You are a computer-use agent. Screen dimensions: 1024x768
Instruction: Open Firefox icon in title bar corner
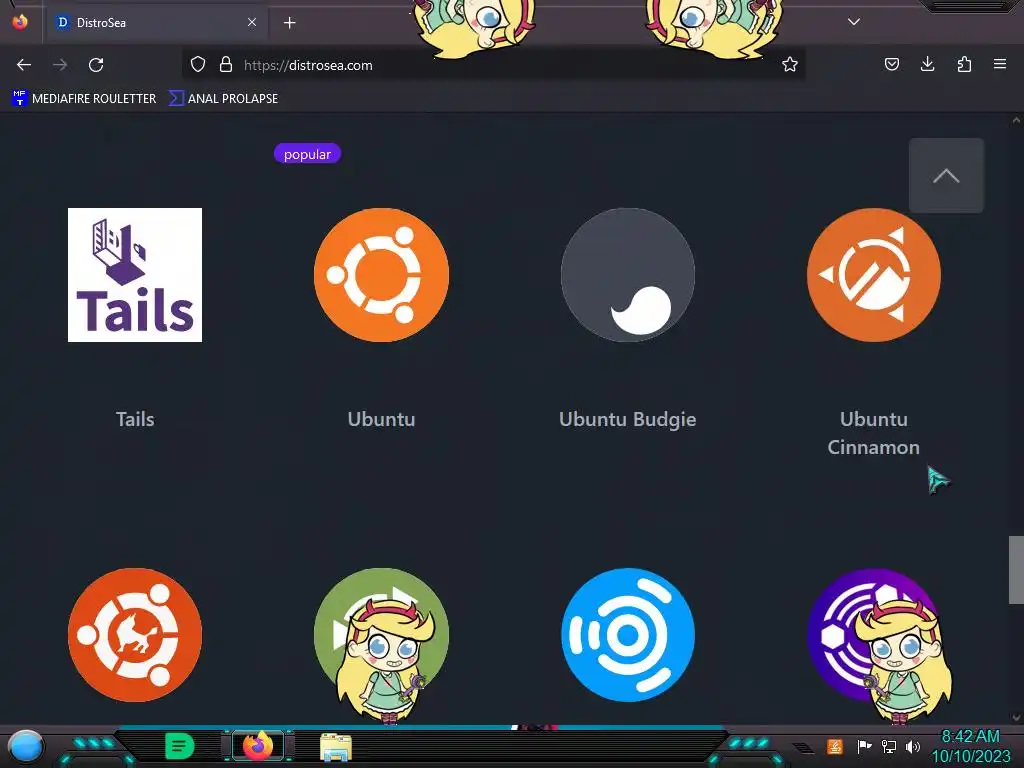tap(20, 22)
